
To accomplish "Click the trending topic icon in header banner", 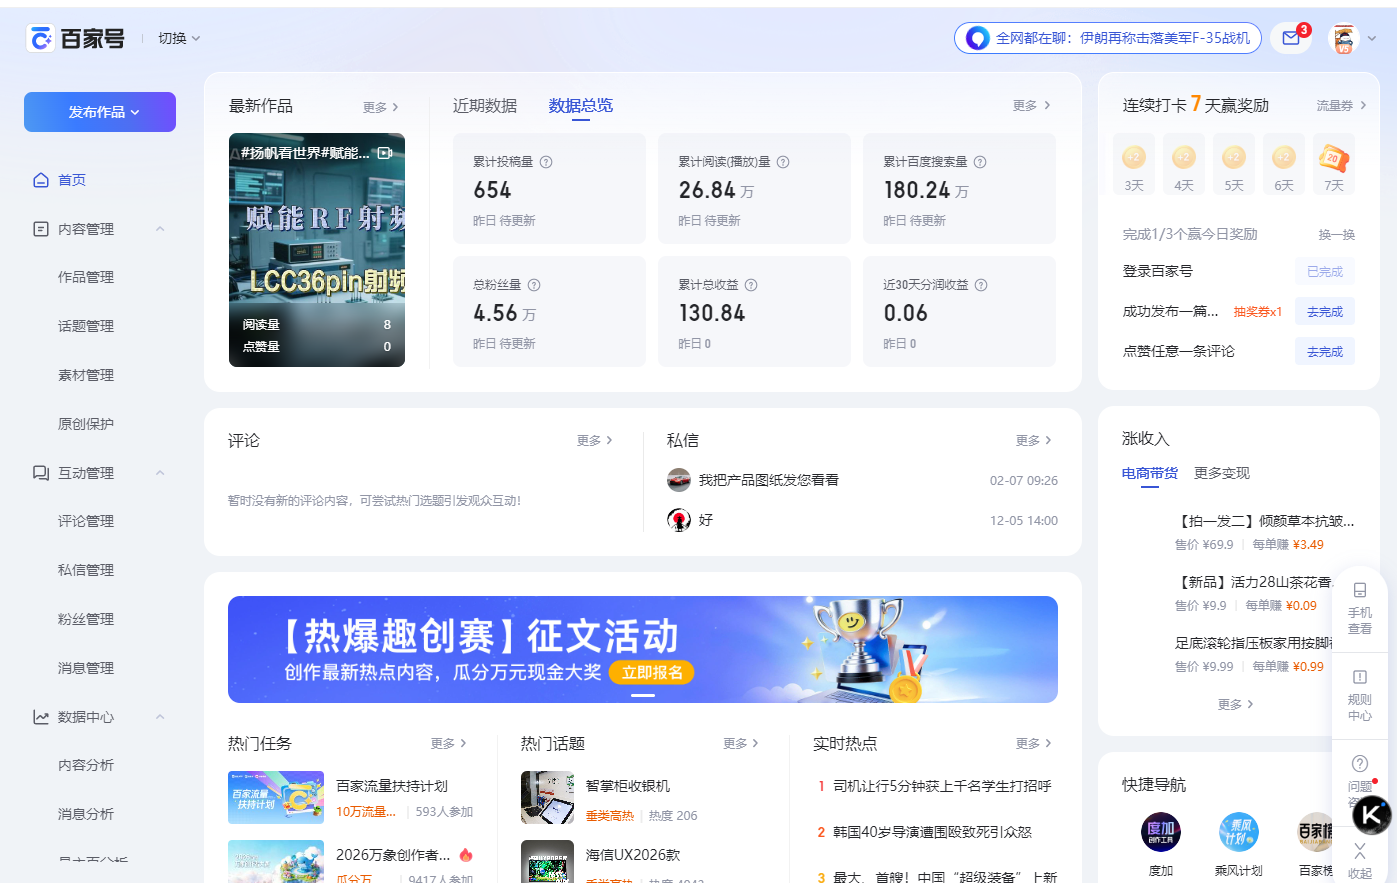I will pyautogui.click(x=977, y=38).
